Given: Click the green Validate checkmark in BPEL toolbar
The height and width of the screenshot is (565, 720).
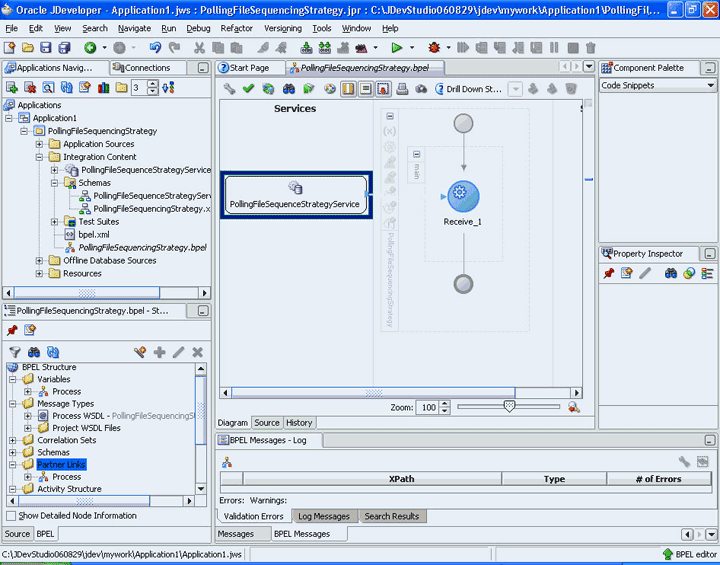Looking at the screenshot, I should click(x=248, y=88).
